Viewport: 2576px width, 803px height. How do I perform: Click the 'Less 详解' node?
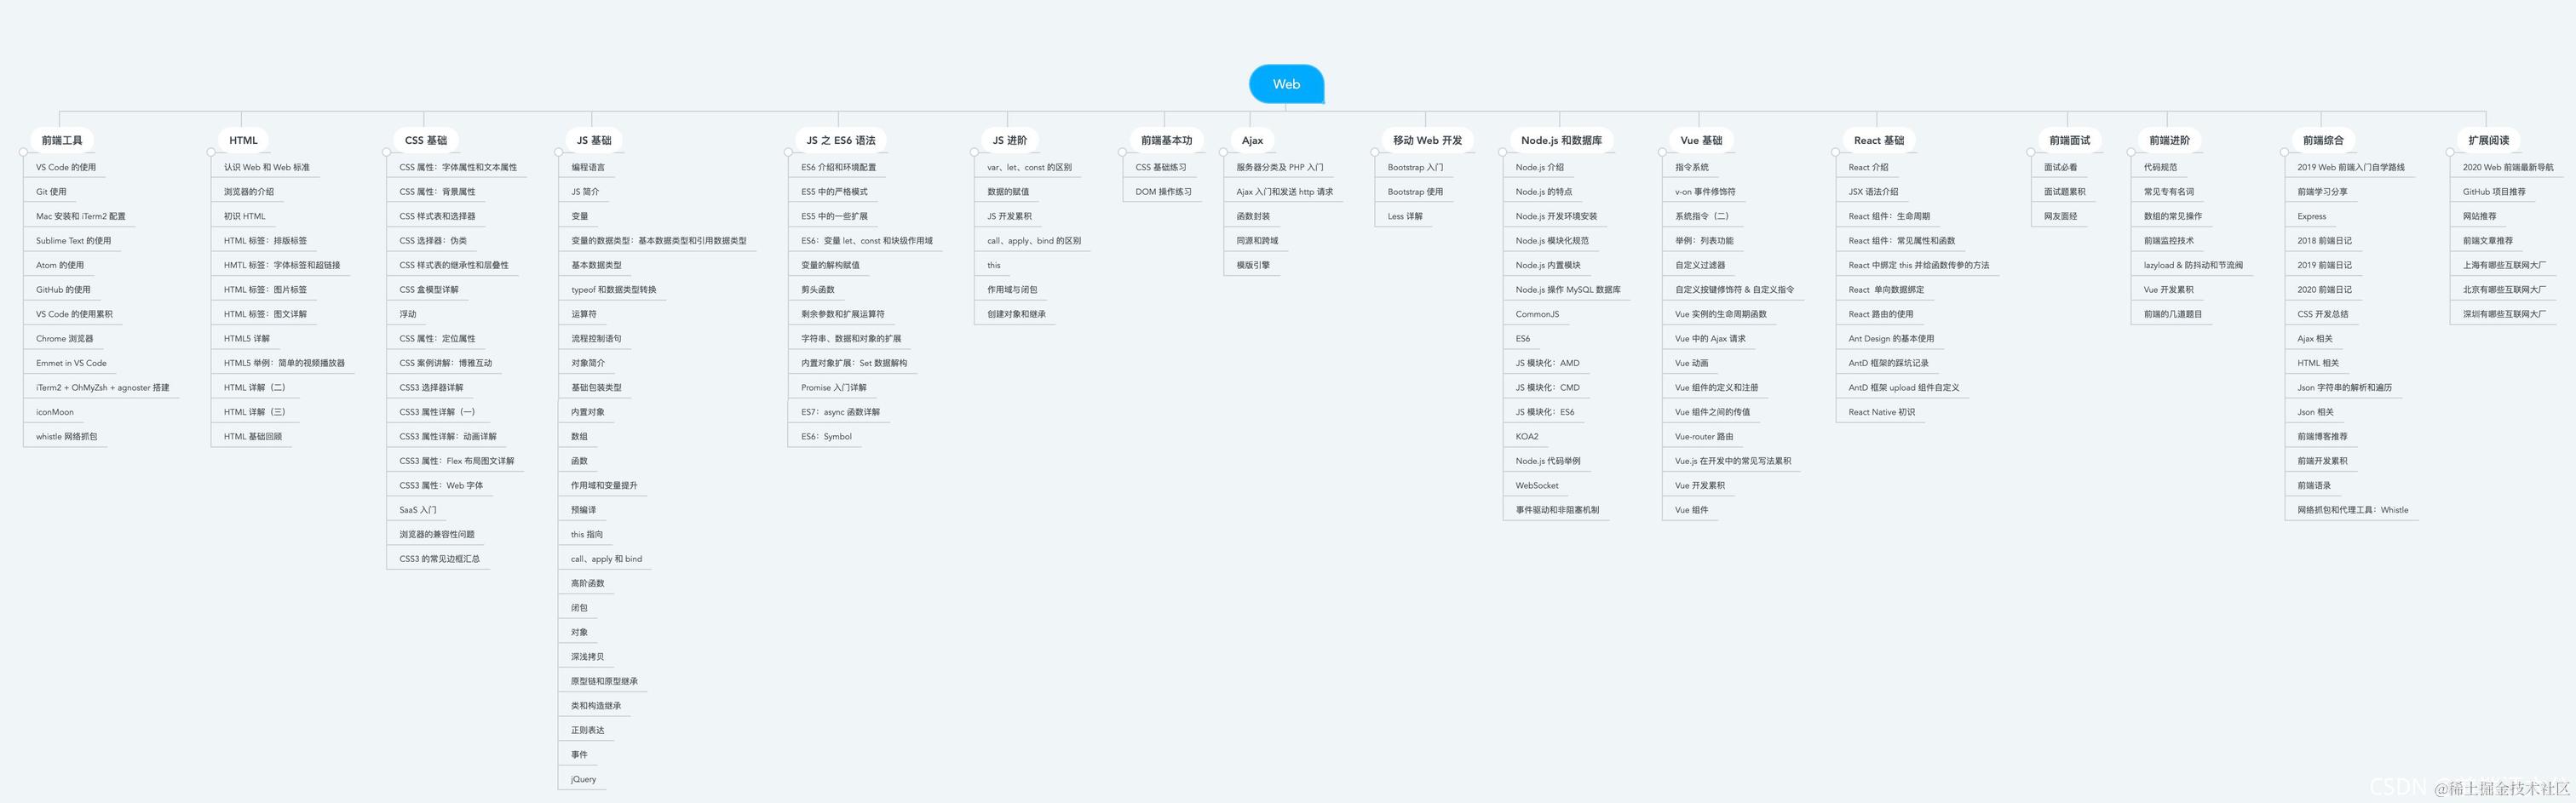(1404, 216)
